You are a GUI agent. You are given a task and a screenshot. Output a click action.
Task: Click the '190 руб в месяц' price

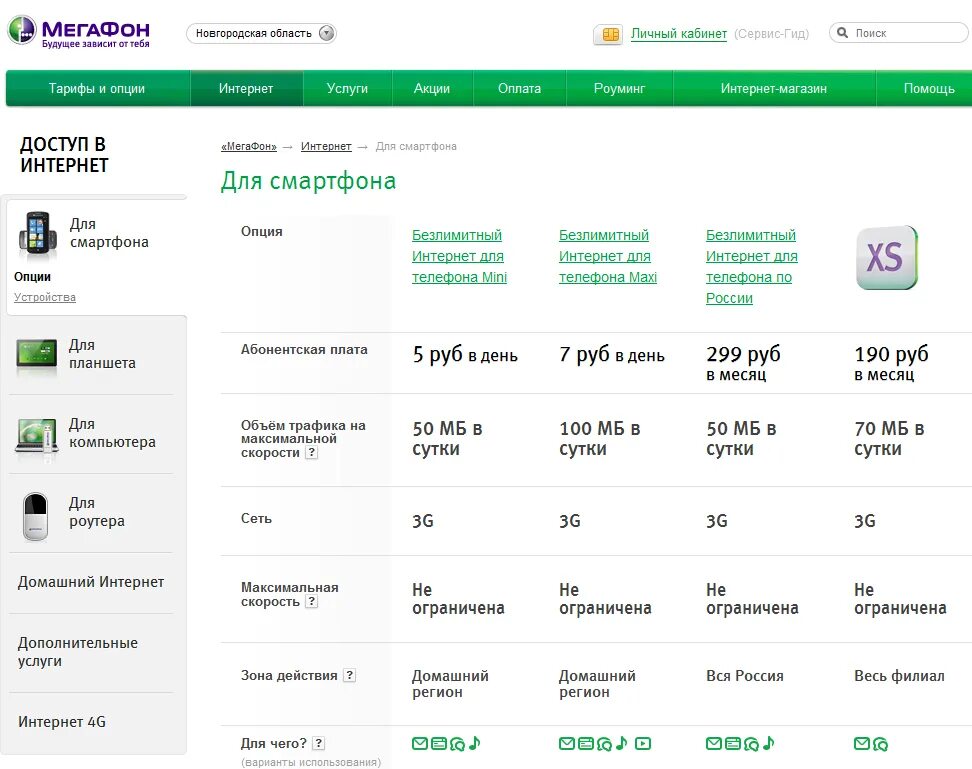pos(891,363)
